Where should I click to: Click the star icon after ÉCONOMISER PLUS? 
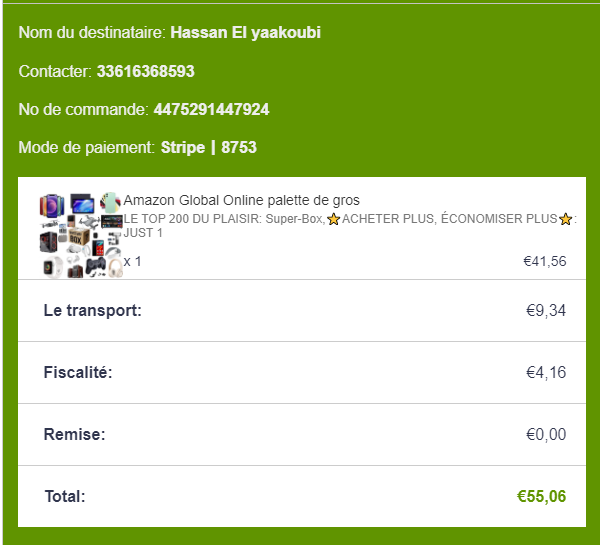tap(565, 220)
